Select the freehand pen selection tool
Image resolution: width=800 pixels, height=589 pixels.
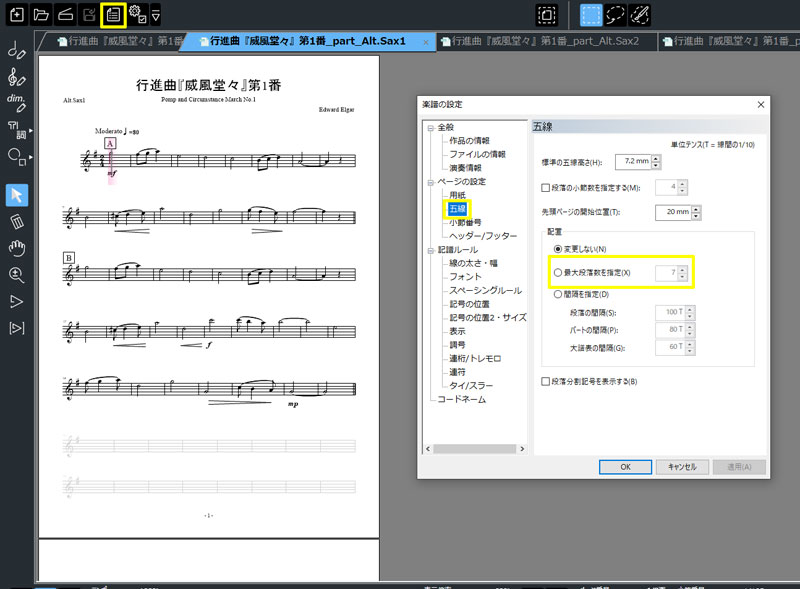(639, 15)
